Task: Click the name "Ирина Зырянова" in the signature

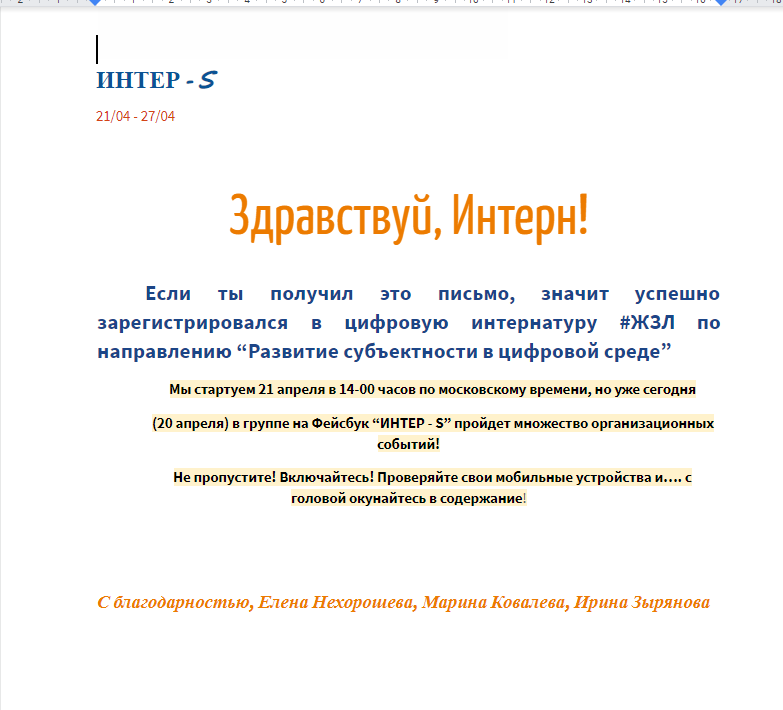Action: click(641, 603)
